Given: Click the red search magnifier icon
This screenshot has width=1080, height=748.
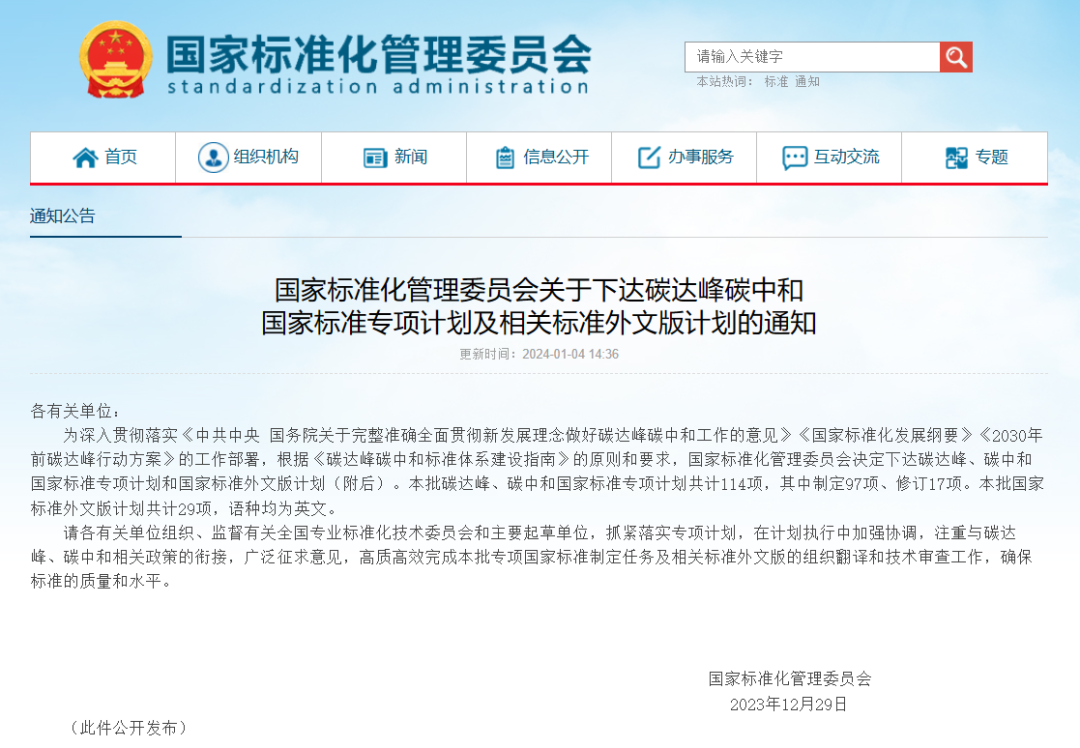Looking at the screenshot, I should coord(955,57).
